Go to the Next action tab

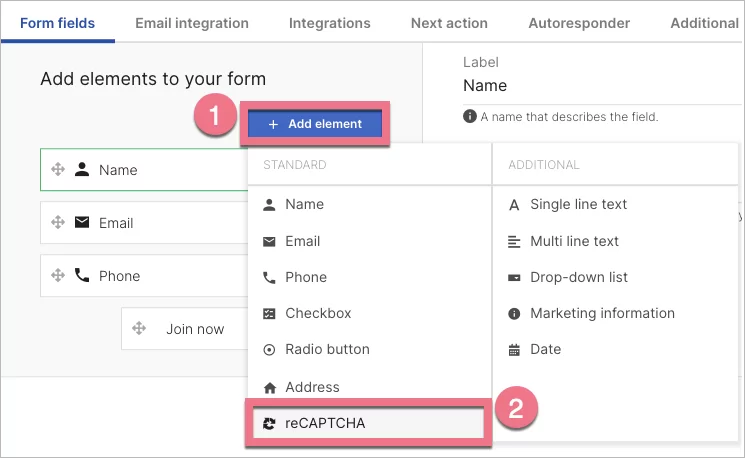pos(449,23)
